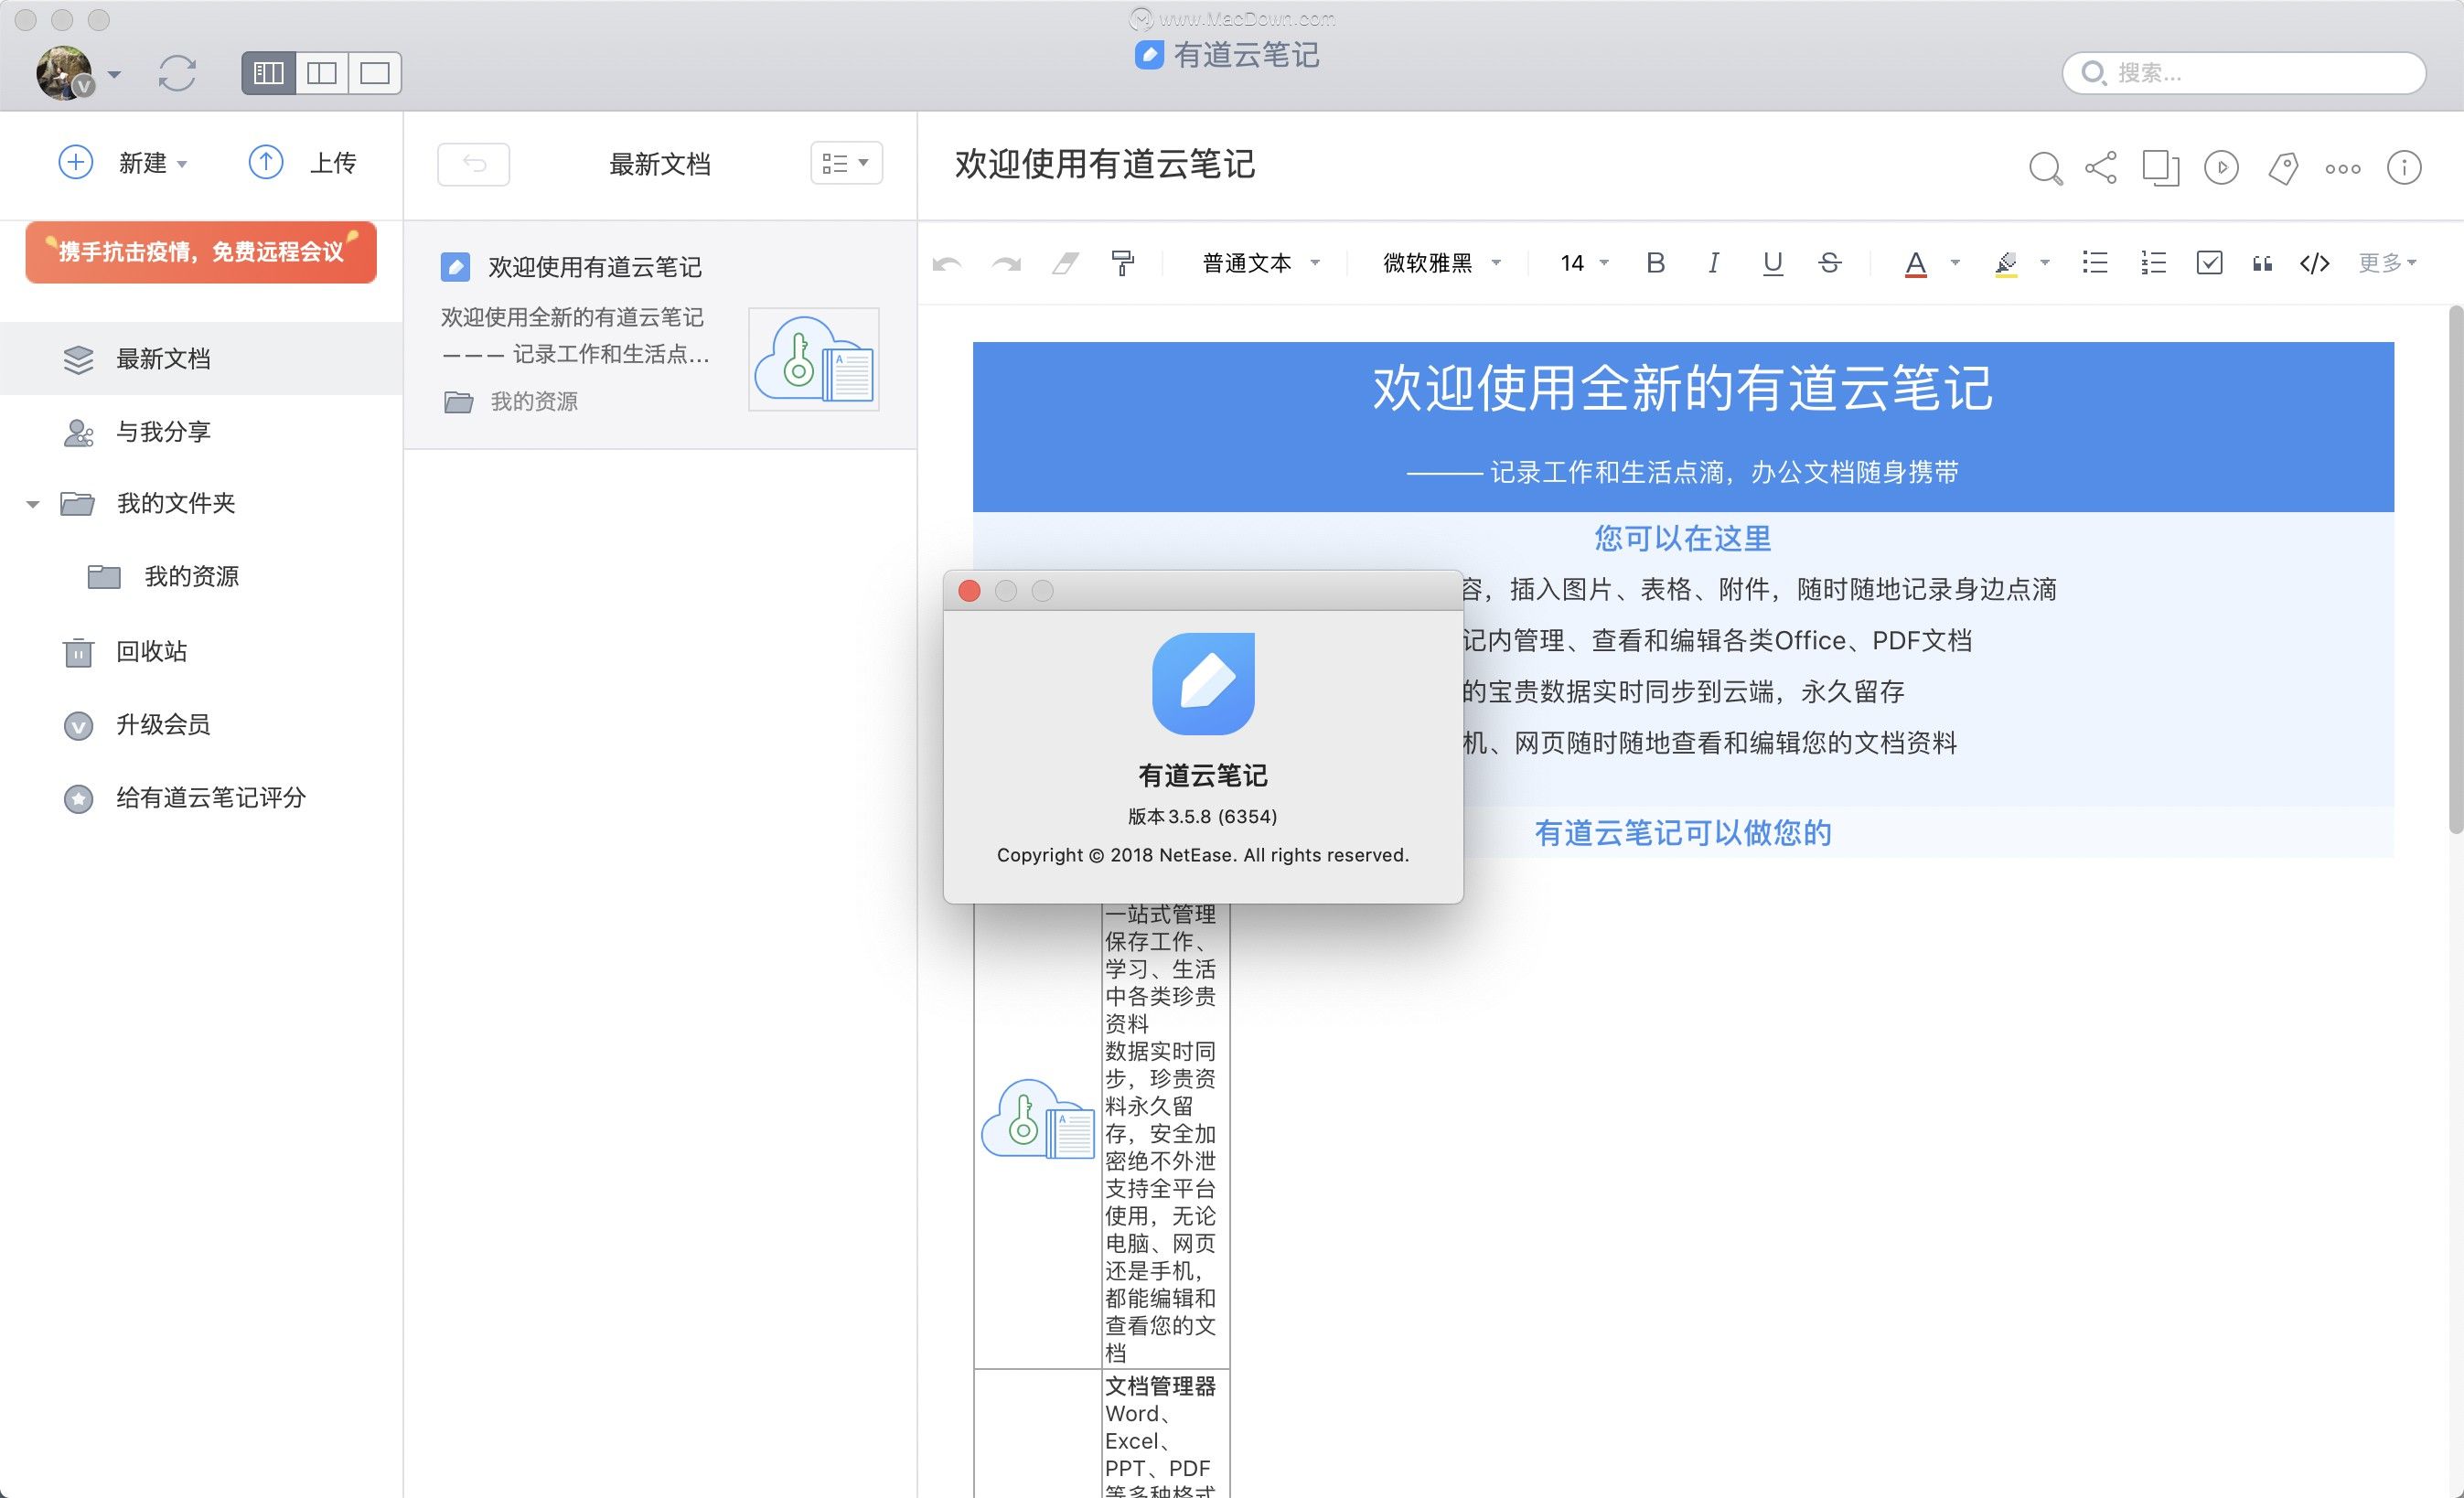This screenshot has width=2464, height=1498.
Task: Click the editor vertical scrollbar
Action: (x=2454, y=570)
